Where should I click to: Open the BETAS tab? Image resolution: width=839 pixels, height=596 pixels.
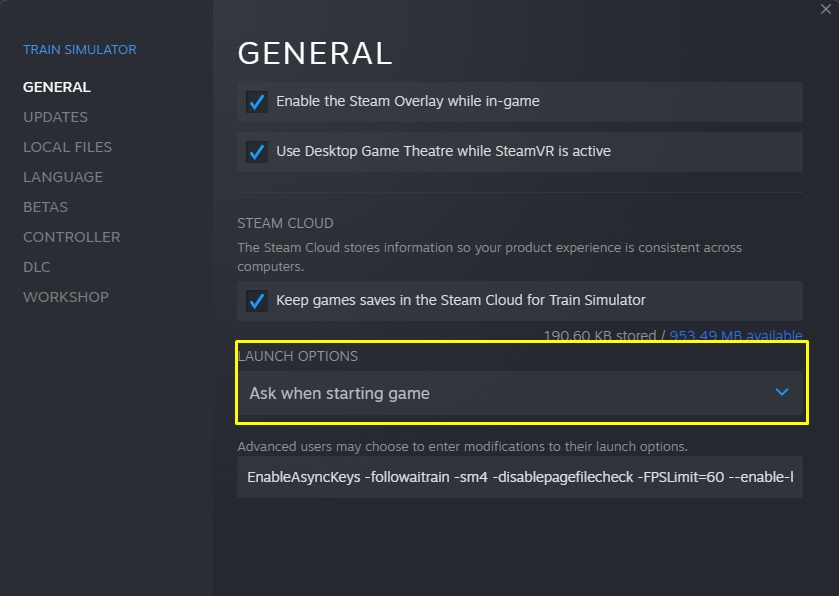click(x=46, y=207)
